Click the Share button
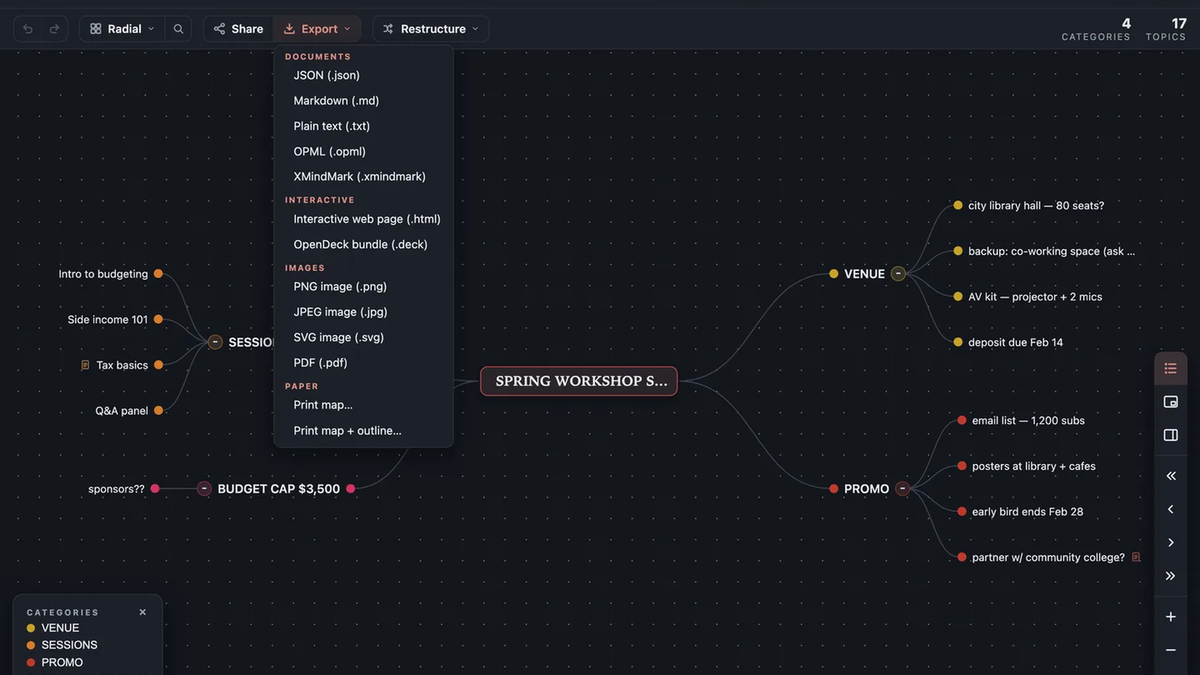1200x675 pixels. tap(239, 29)
